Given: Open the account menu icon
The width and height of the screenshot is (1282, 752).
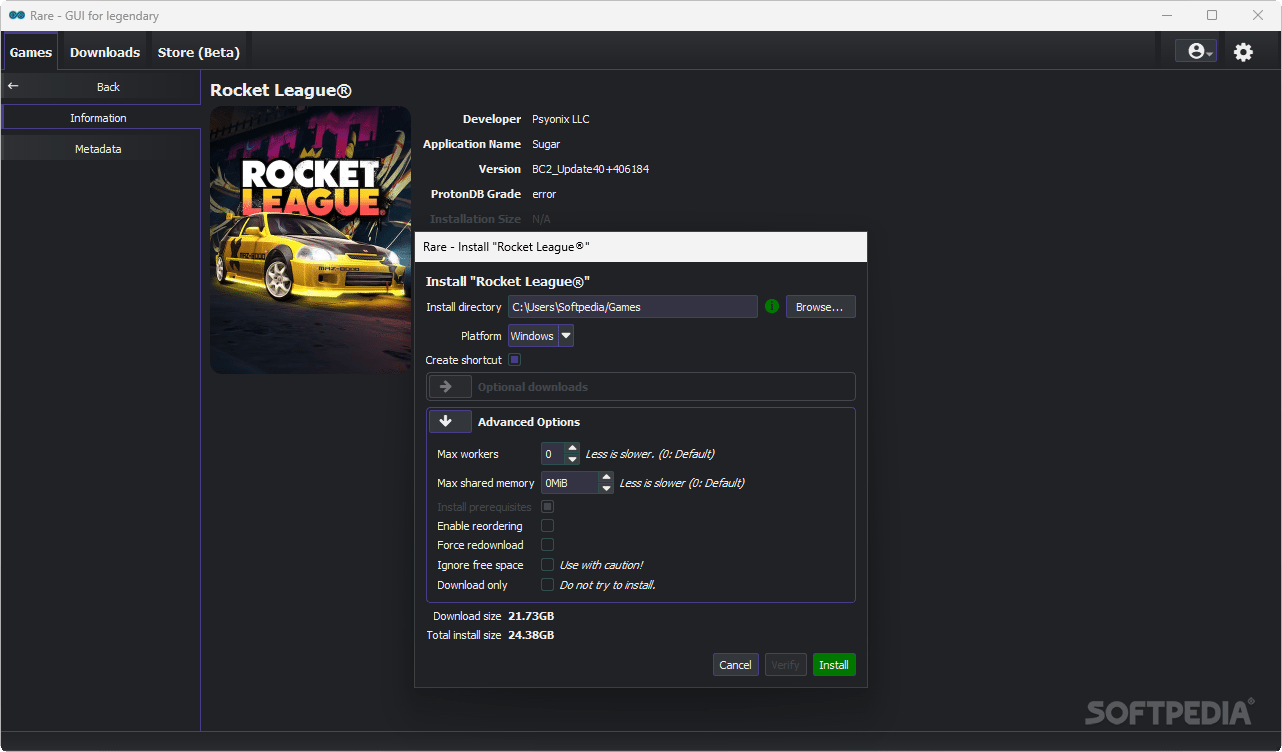Looking at the screenshot, I should (1196, 51).
